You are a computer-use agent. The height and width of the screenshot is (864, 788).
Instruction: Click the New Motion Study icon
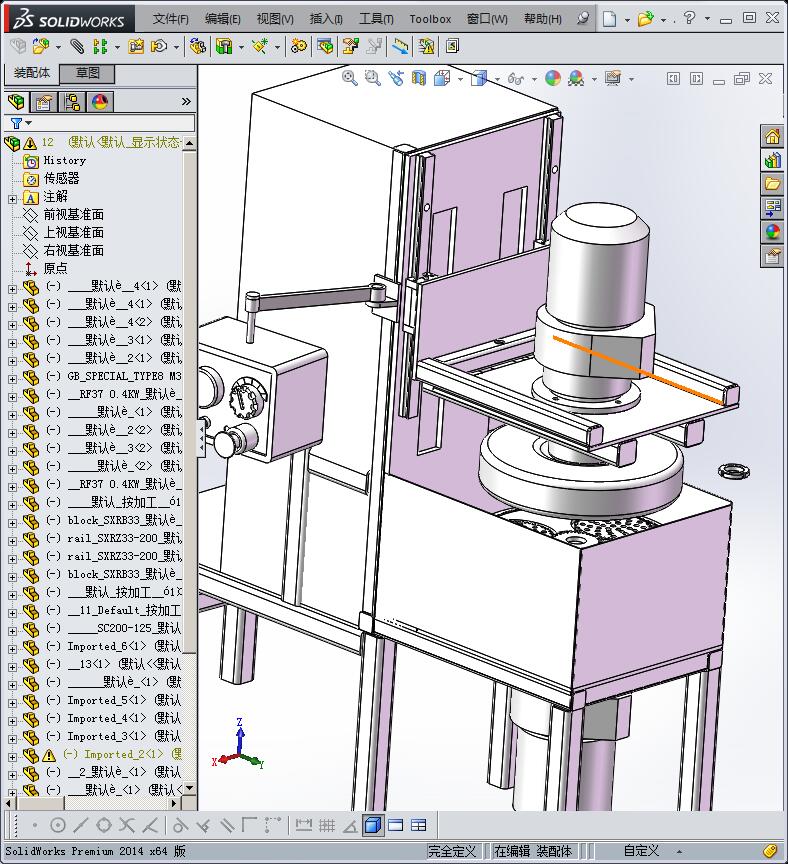click(x=299, y=46)
